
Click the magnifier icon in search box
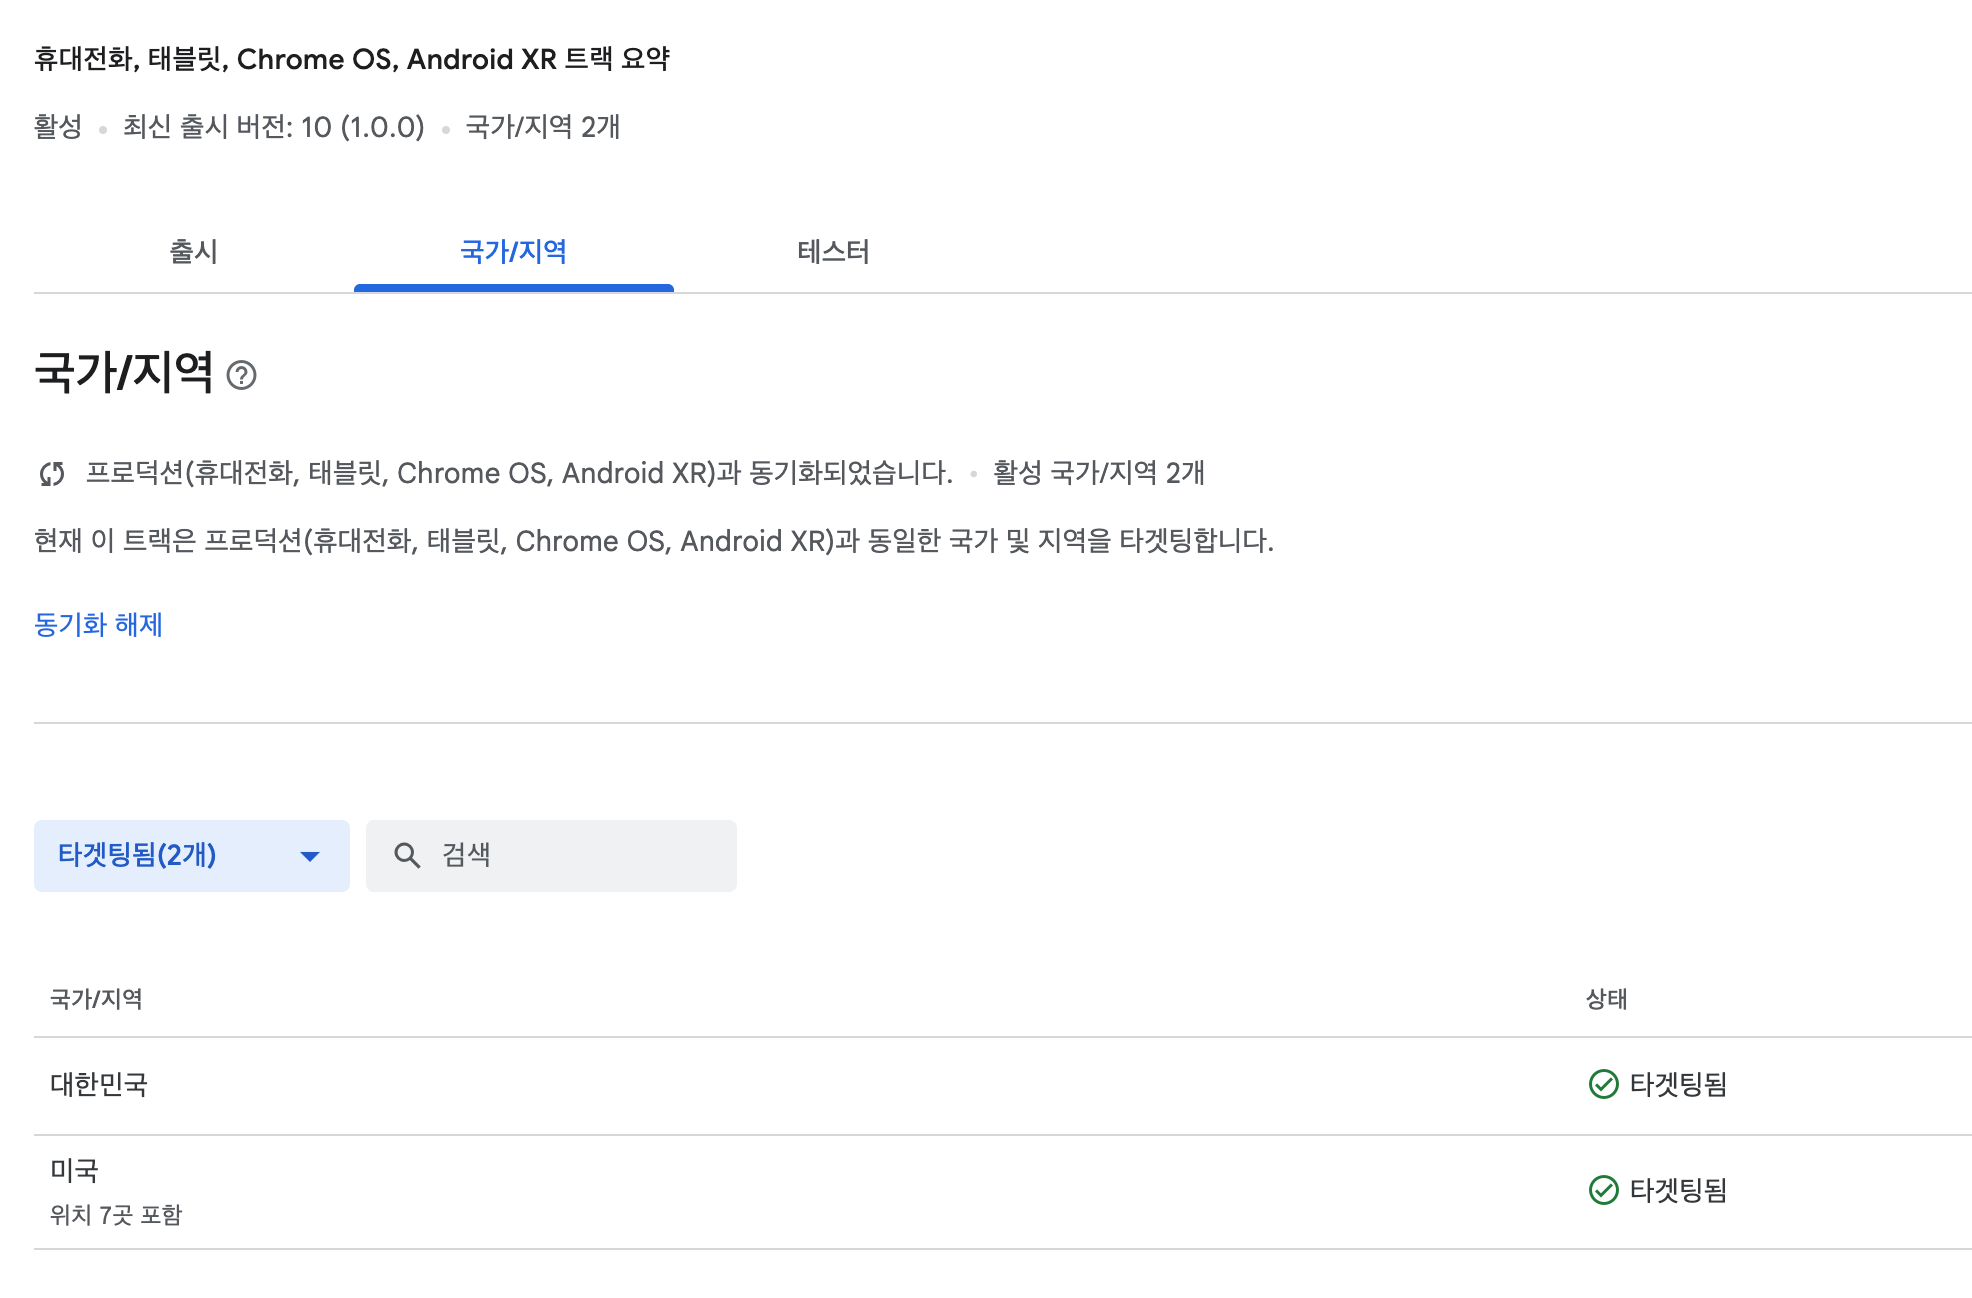coord(407,855)
